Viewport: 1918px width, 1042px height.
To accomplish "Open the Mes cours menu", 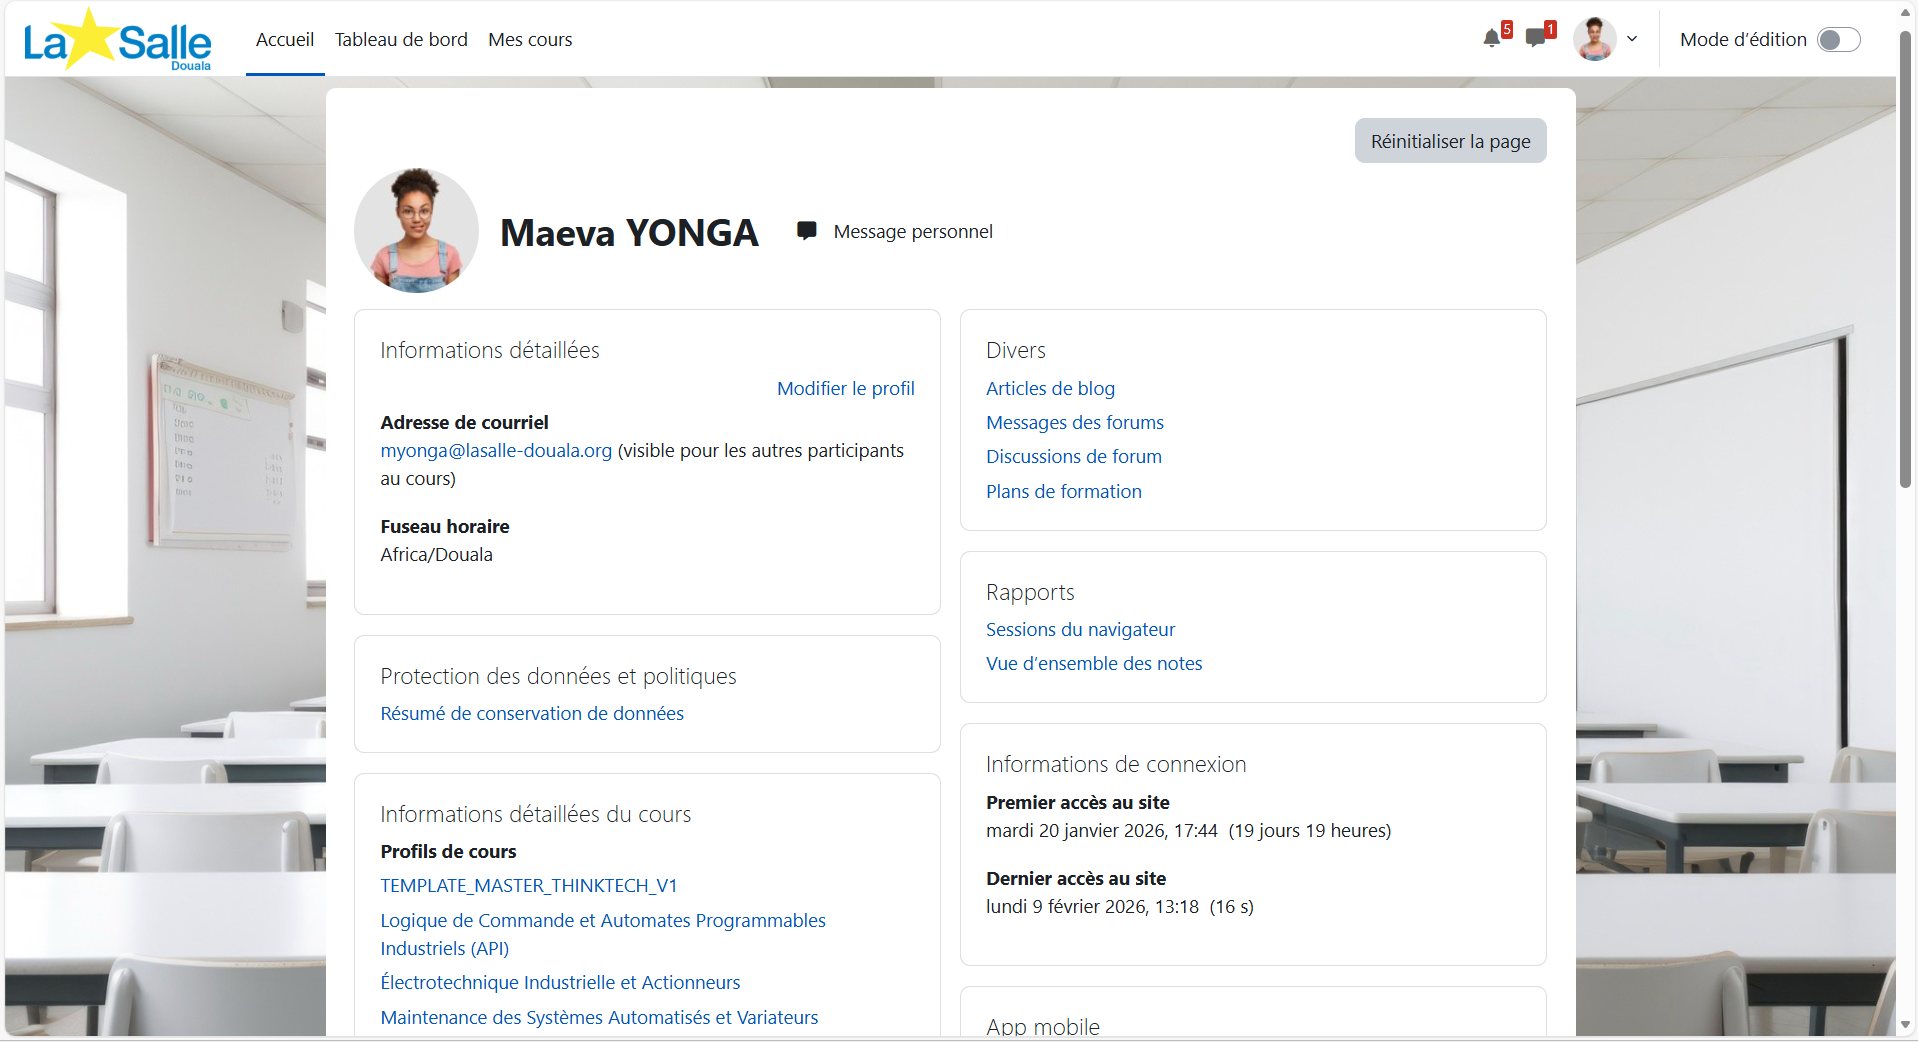I will [x=530, y=39].
